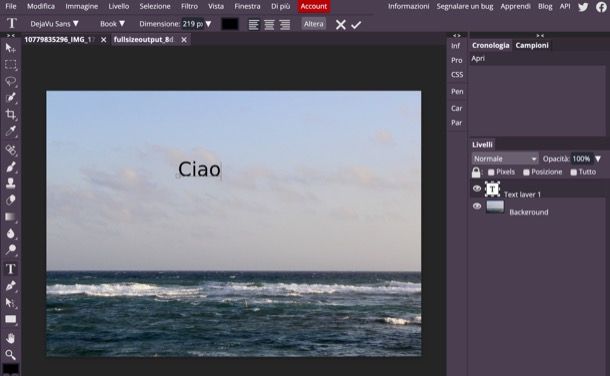Confirm text editing with the checkmark
Viewport: 610px width, 376px height.
pos(356,24)
